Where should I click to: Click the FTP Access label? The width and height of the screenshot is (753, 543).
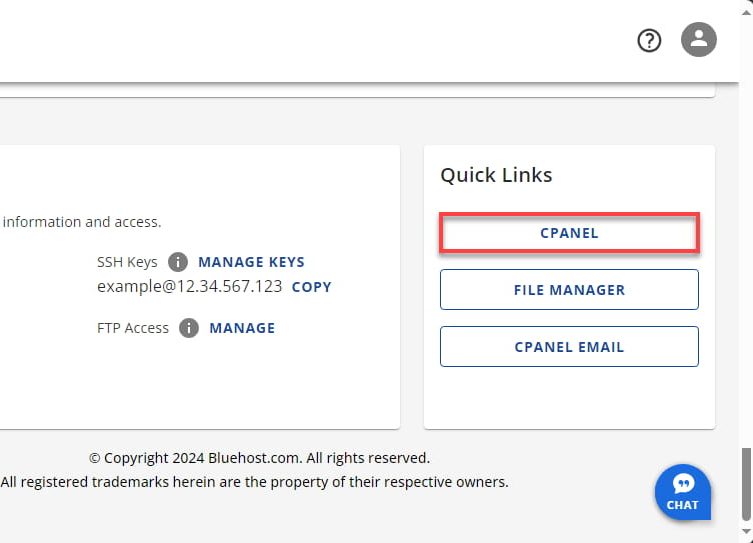[x=133, y=328]
